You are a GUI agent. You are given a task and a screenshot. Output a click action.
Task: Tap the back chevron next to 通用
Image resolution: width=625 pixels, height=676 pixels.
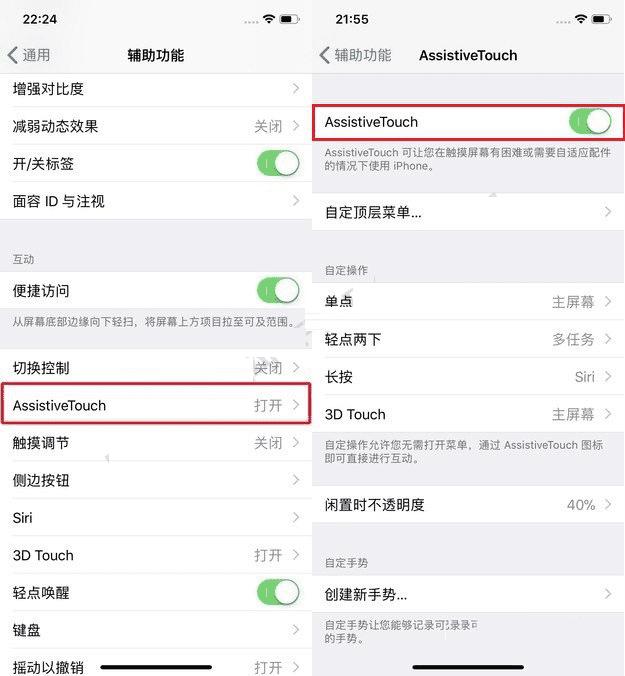pyautogui.click(x=13, y=55)
